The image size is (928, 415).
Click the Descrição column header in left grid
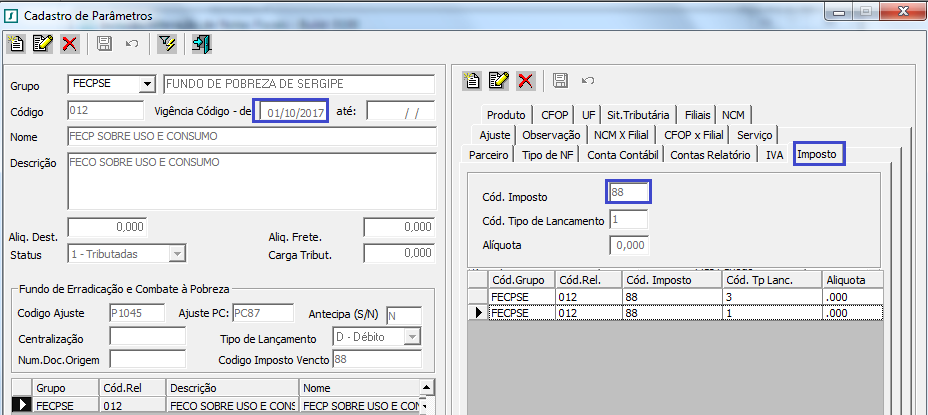tap(233, 388)
